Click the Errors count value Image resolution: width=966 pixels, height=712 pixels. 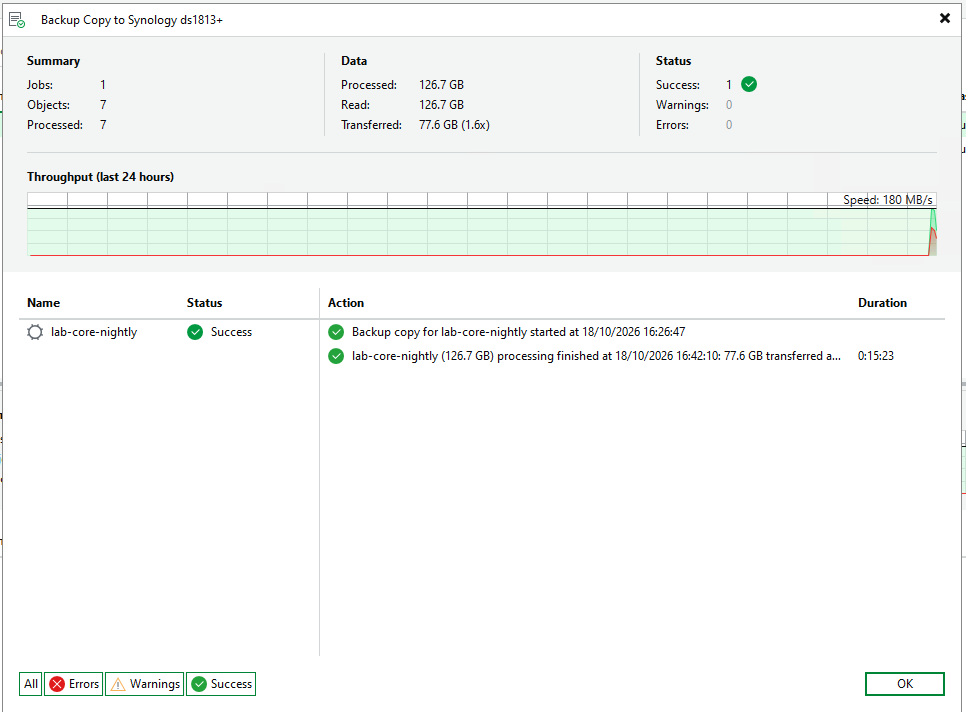(x=729, y=125)
